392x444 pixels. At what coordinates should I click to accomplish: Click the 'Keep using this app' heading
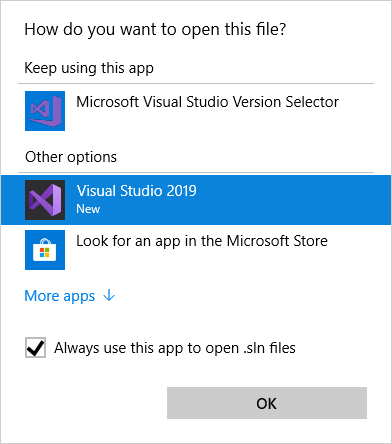point(89,68)
